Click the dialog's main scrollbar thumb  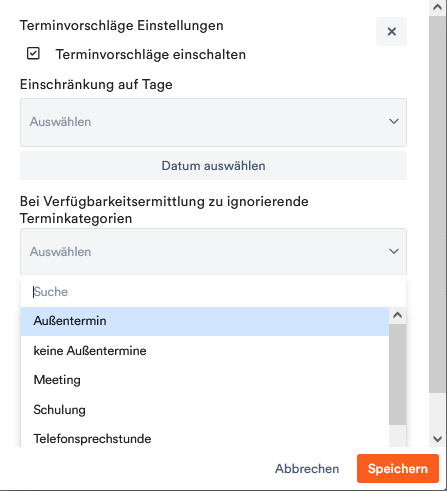pos(438,204)
